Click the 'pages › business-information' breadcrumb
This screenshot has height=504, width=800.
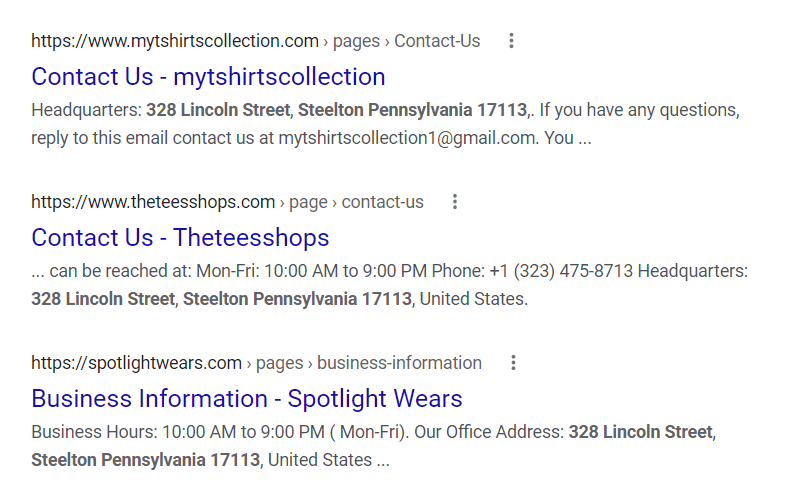pos(368,363)
